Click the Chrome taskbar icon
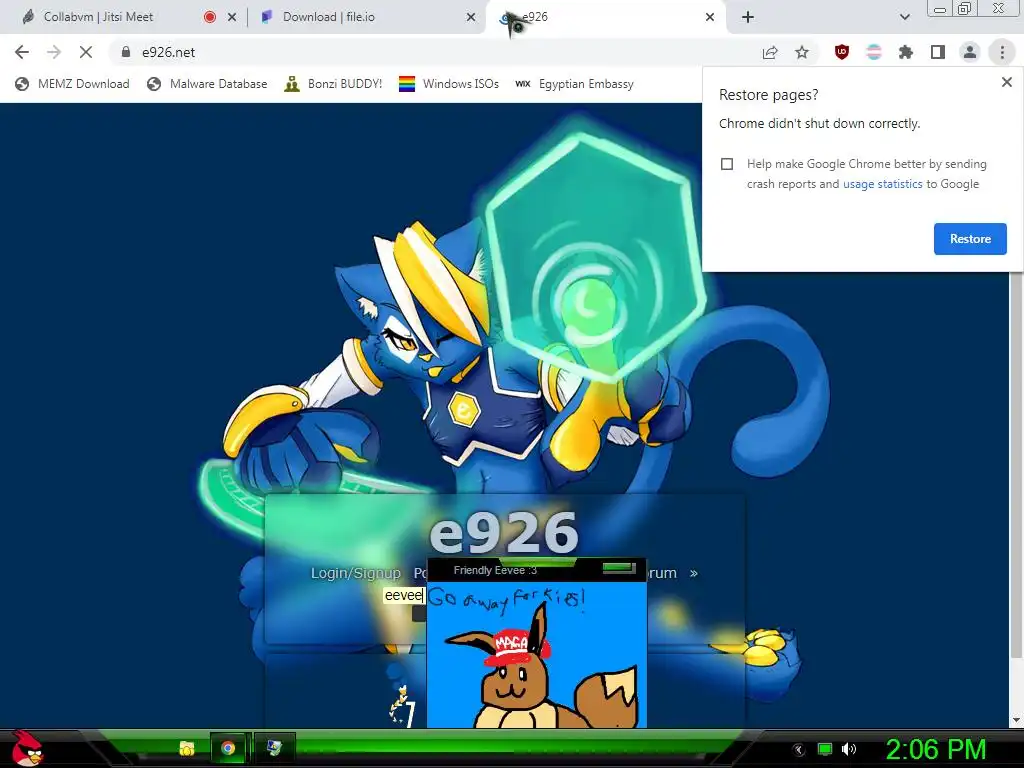Viewport: 1024px width, 768px height. 228,748
